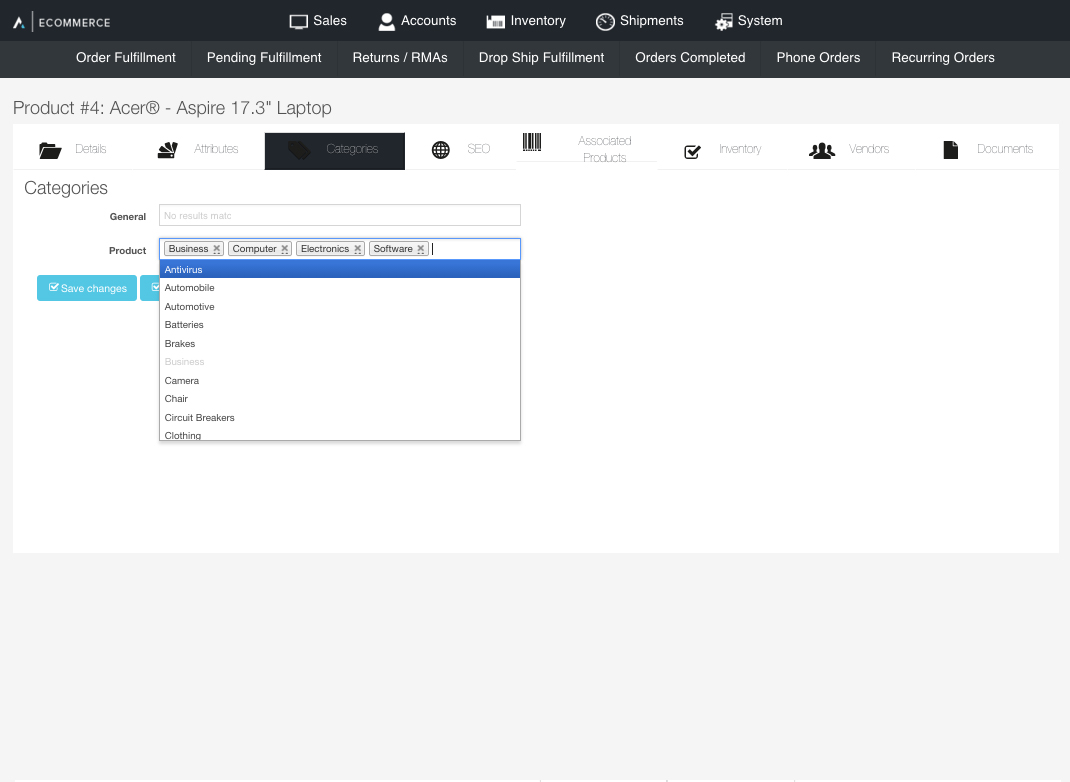Select Automobile from dropdown list
This screenshot has width=1070, height=782.
[340, 288]
